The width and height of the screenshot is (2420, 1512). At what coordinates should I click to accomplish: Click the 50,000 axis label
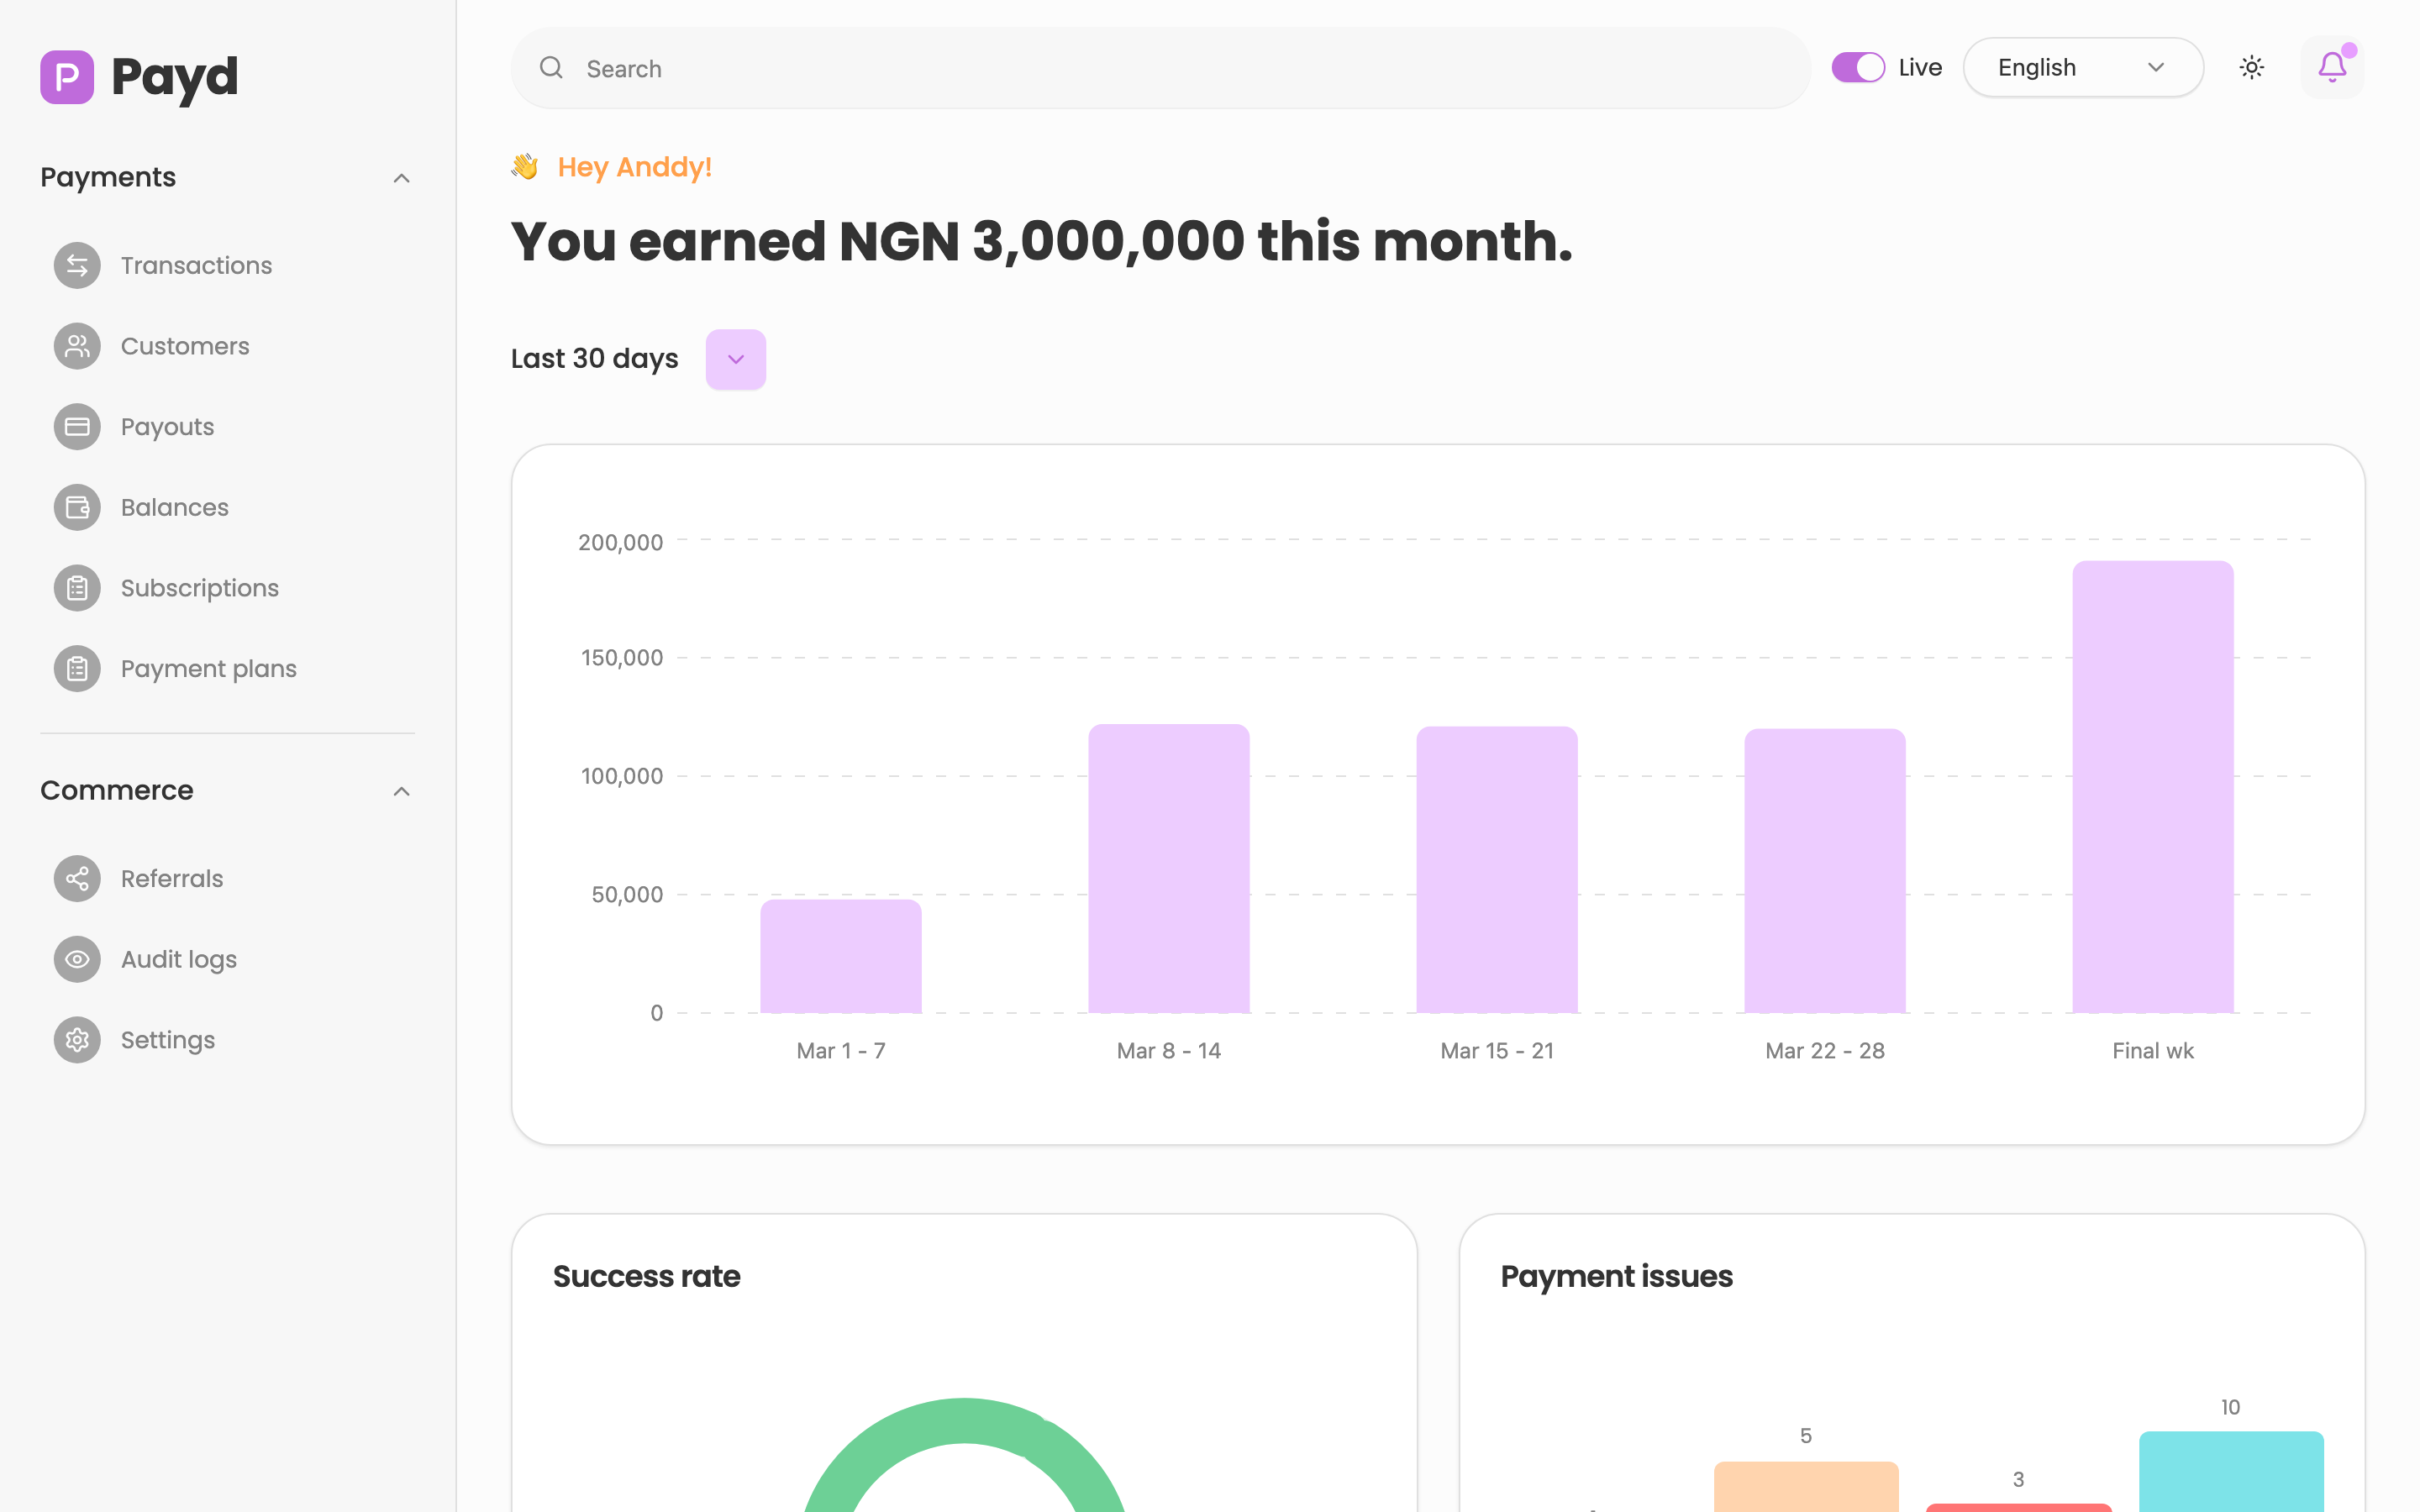[x=627, y=894]
